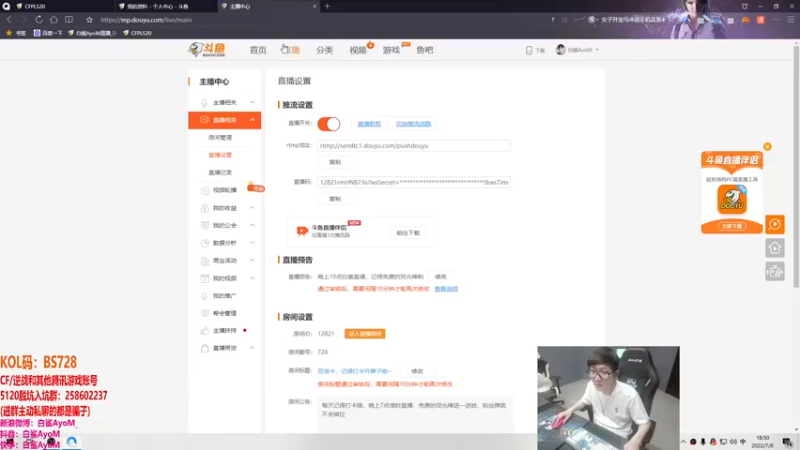The width and height of the screenshot is (800, 450).
Task: Go back with browser back arrow
Action: (9, 20)
